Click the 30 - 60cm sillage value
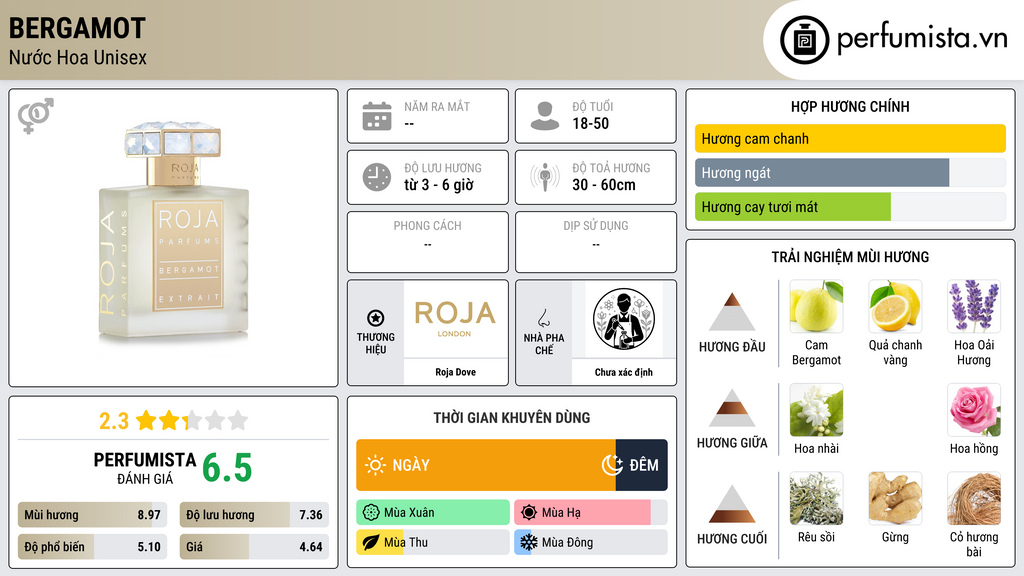 click(x=603, y=185)
